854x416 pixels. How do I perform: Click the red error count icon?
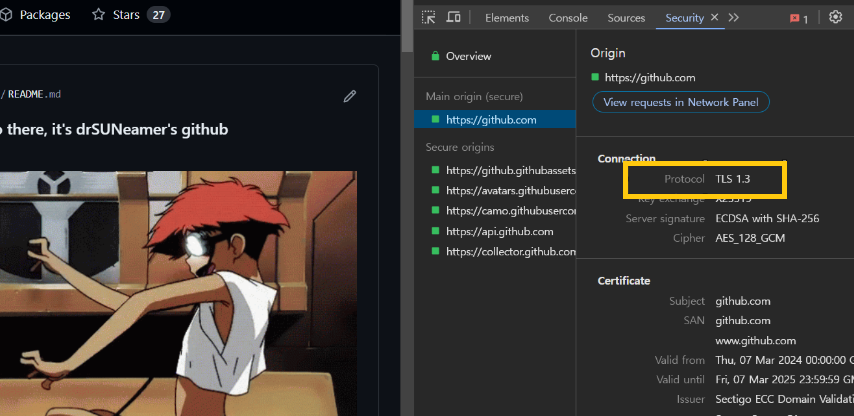pos(795,19)
